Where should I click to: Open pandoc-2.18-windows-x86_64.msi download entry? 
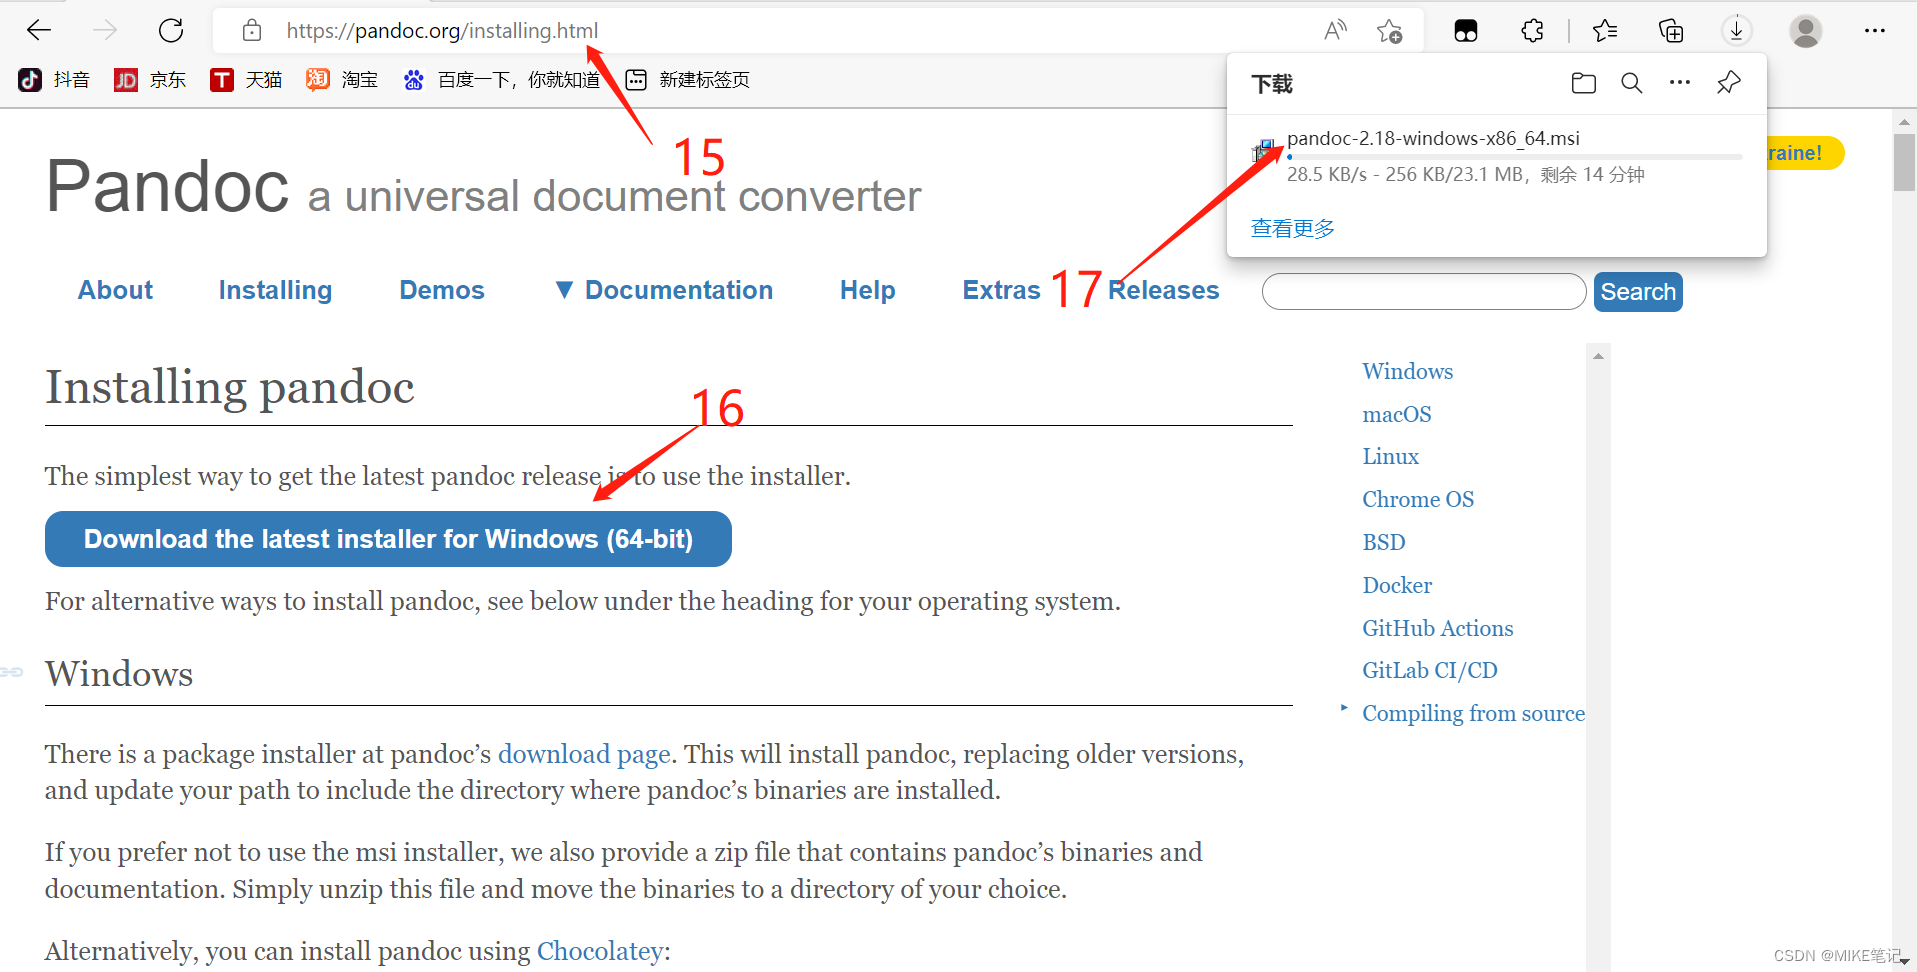[1433, 138]
